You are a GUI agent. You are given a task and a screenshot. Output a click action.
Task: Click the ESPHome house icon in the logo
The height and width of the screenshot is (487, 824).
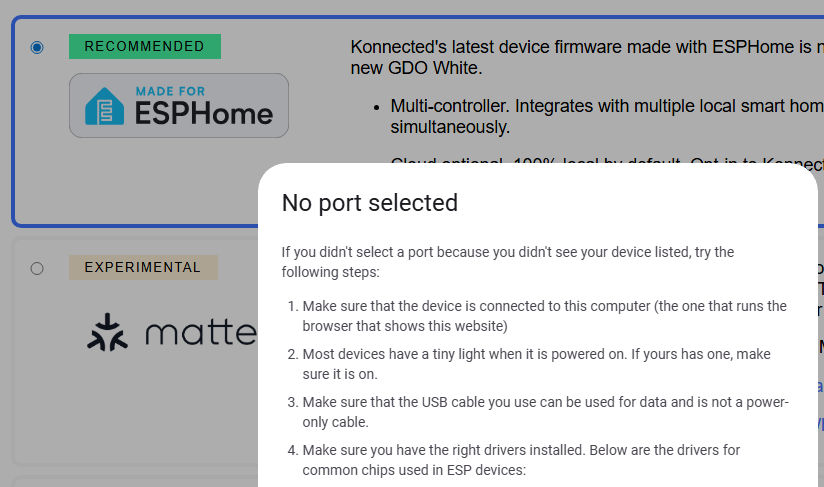(103, 106)
